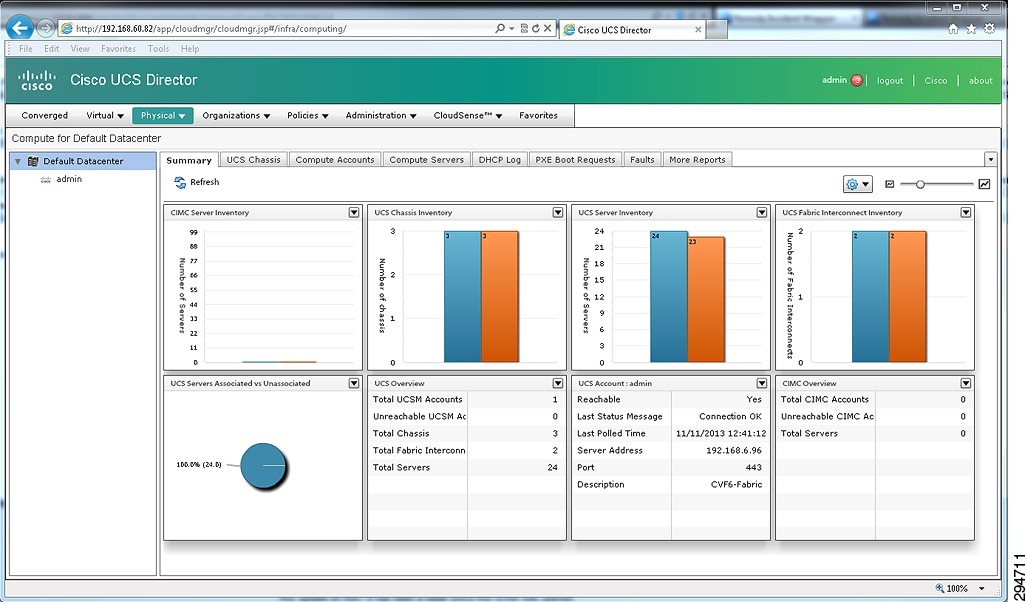1026x602 pixels.
Task: Open the UCS Chassis Inventory widget menu
Action: pos(558,213)
